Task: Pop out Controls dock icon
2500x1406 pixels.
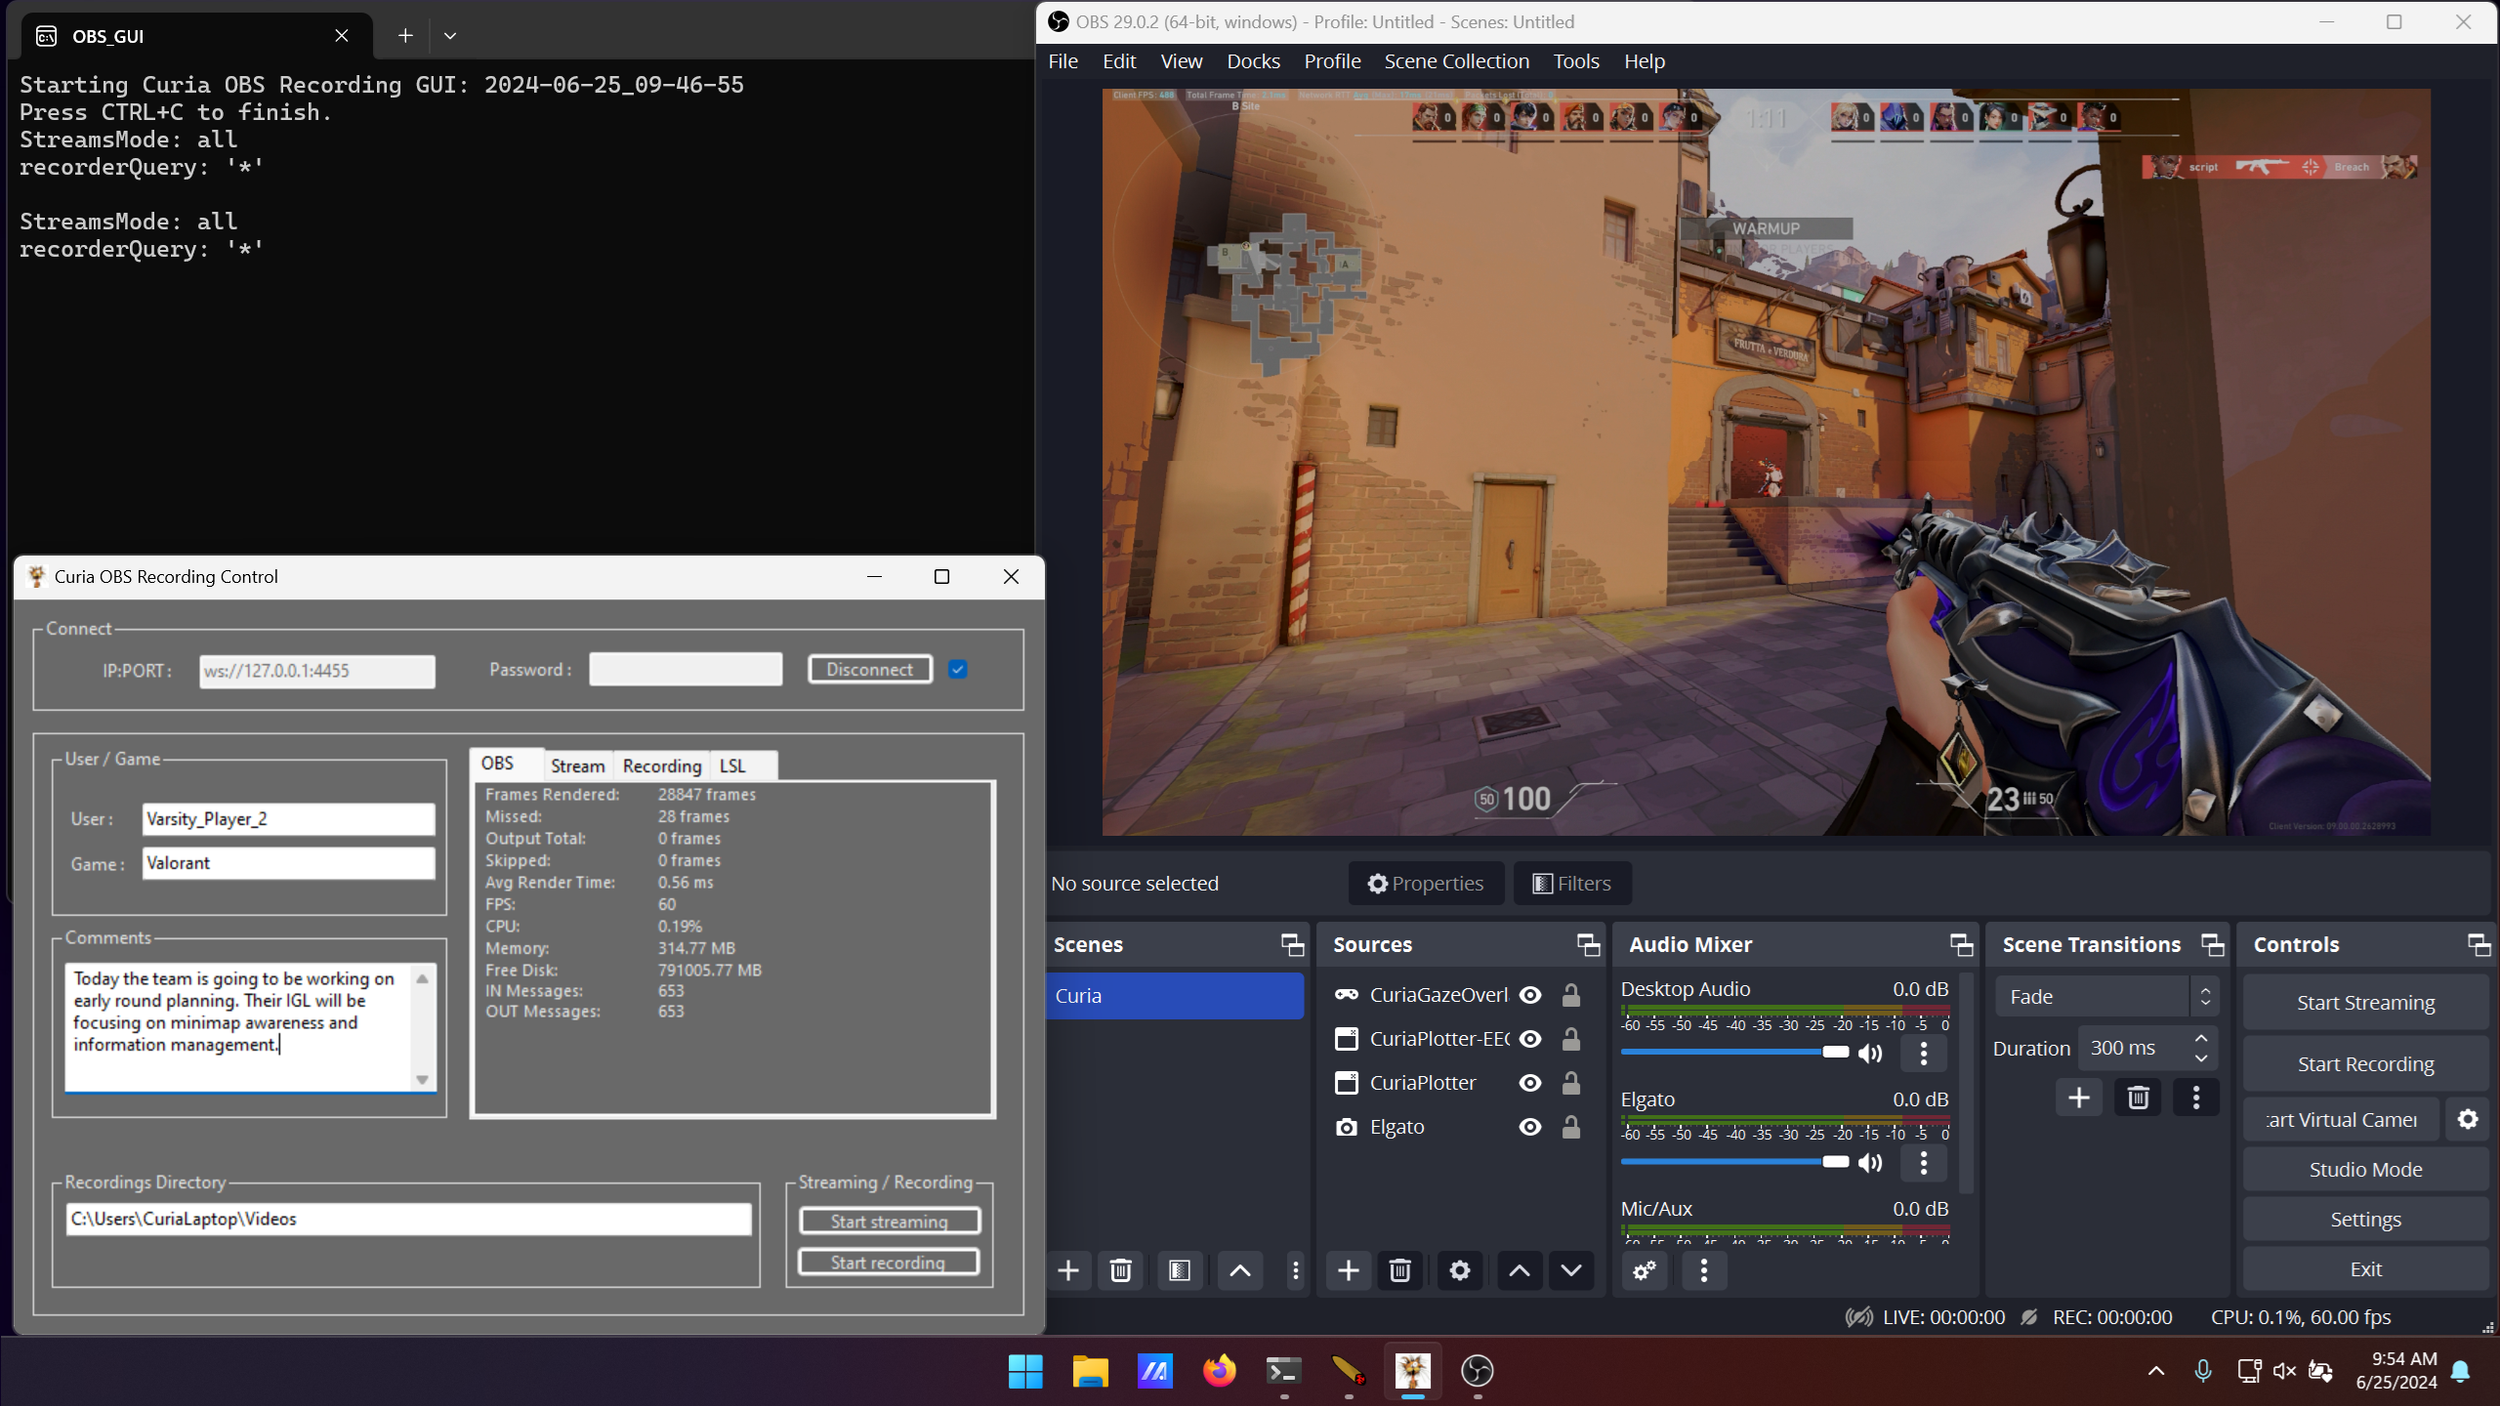Action: (2478, 944)
